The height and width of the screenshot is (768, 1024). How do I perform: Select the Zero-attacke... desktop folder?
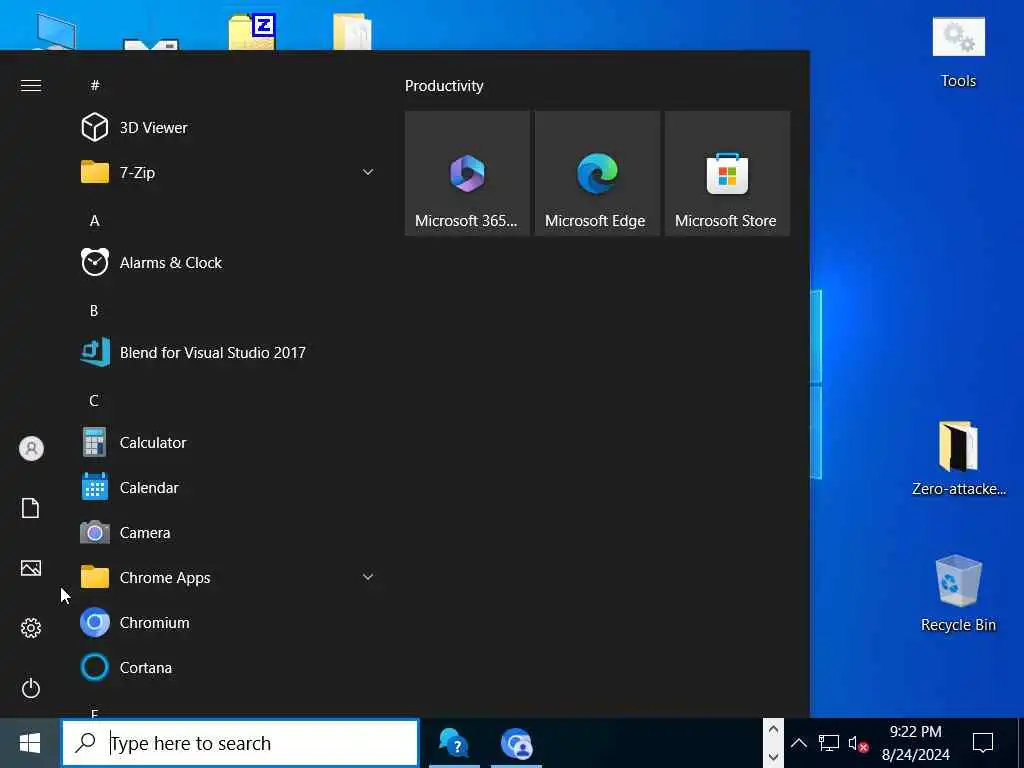(x=958, y=459)
